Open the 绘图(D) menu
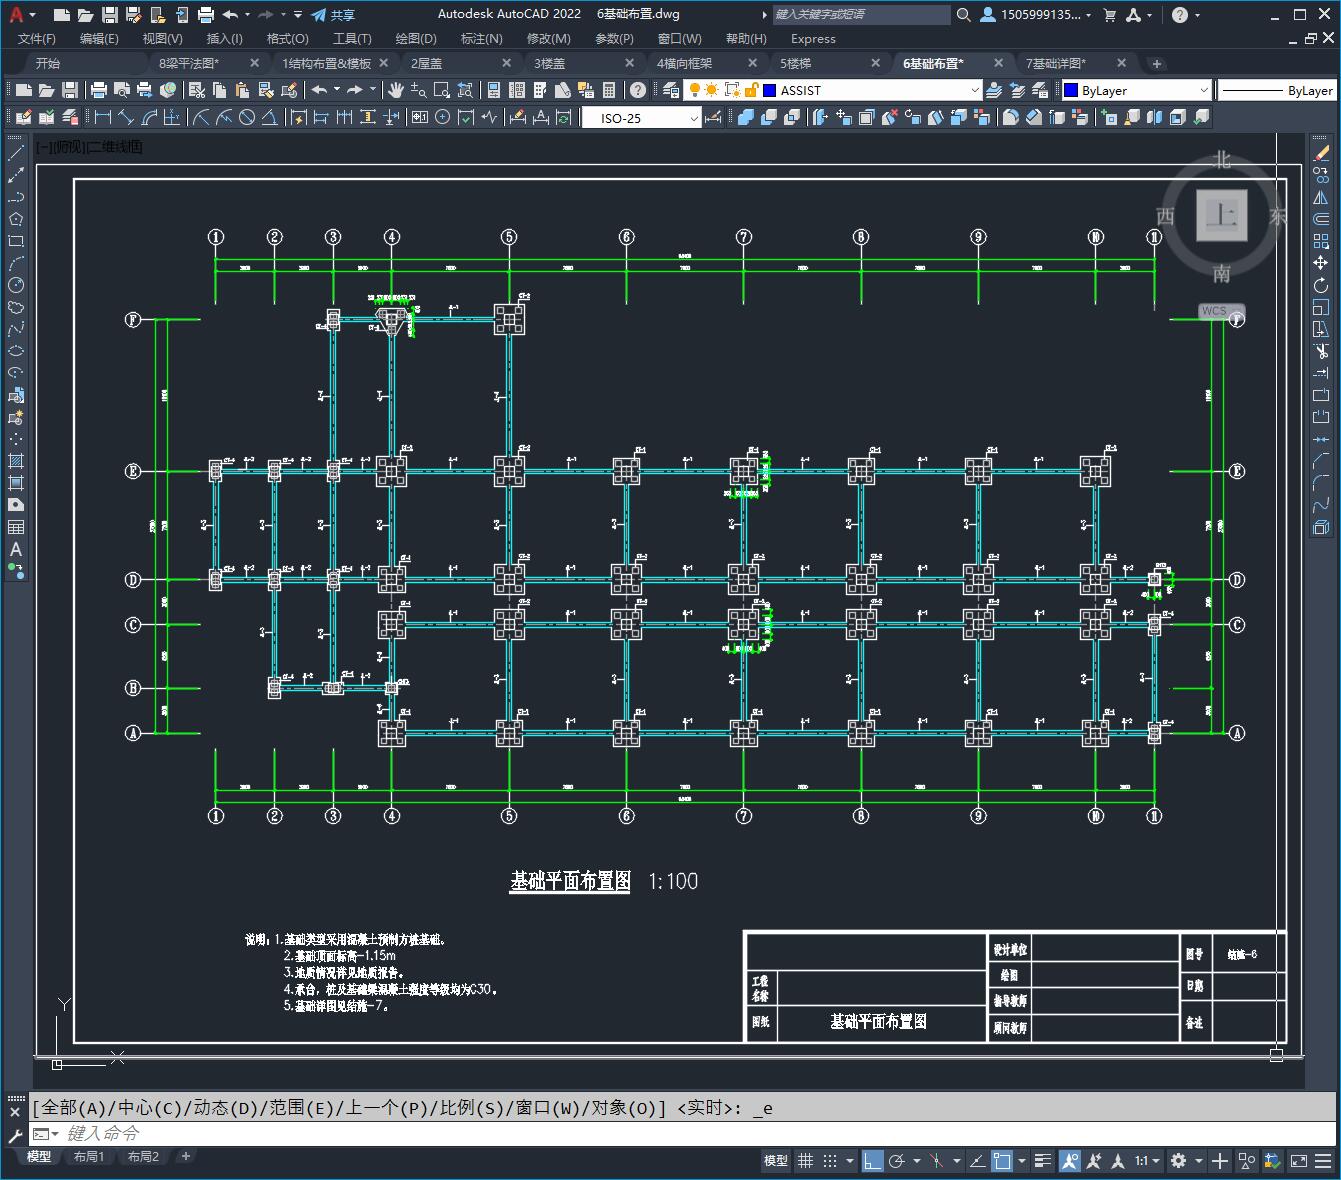The width and height of the screenshot is (1341, 1180). click(x=416, y=38)
